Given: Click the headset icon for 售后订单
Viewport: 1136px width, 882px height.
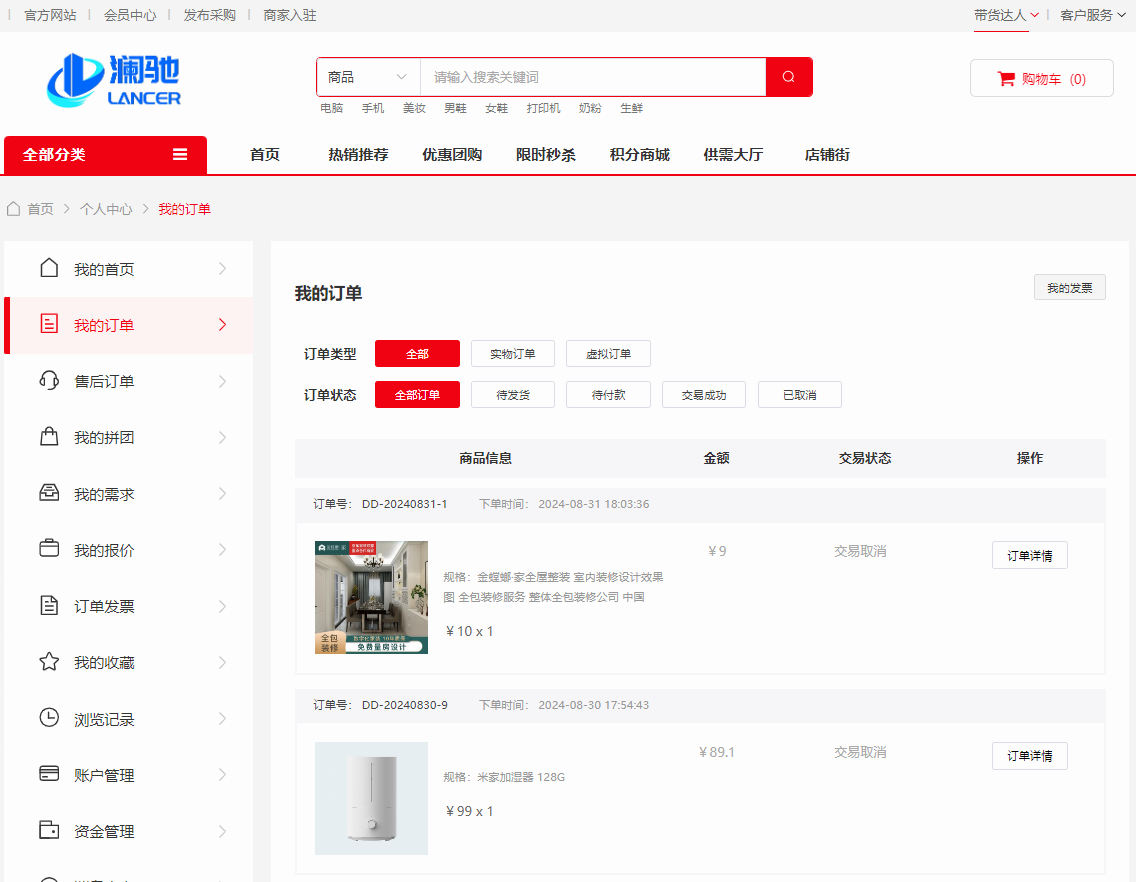Looking at the screenshot, I should click(x=49, y=381).
